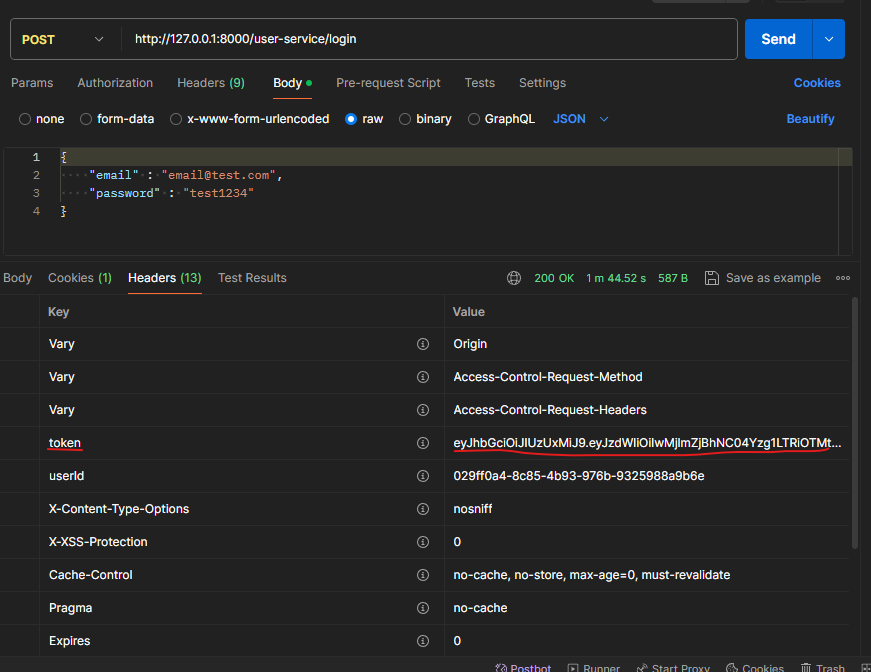Click info icon beside Cache-Control header
This screenshot has width=871, height=672.
point(422,575)
